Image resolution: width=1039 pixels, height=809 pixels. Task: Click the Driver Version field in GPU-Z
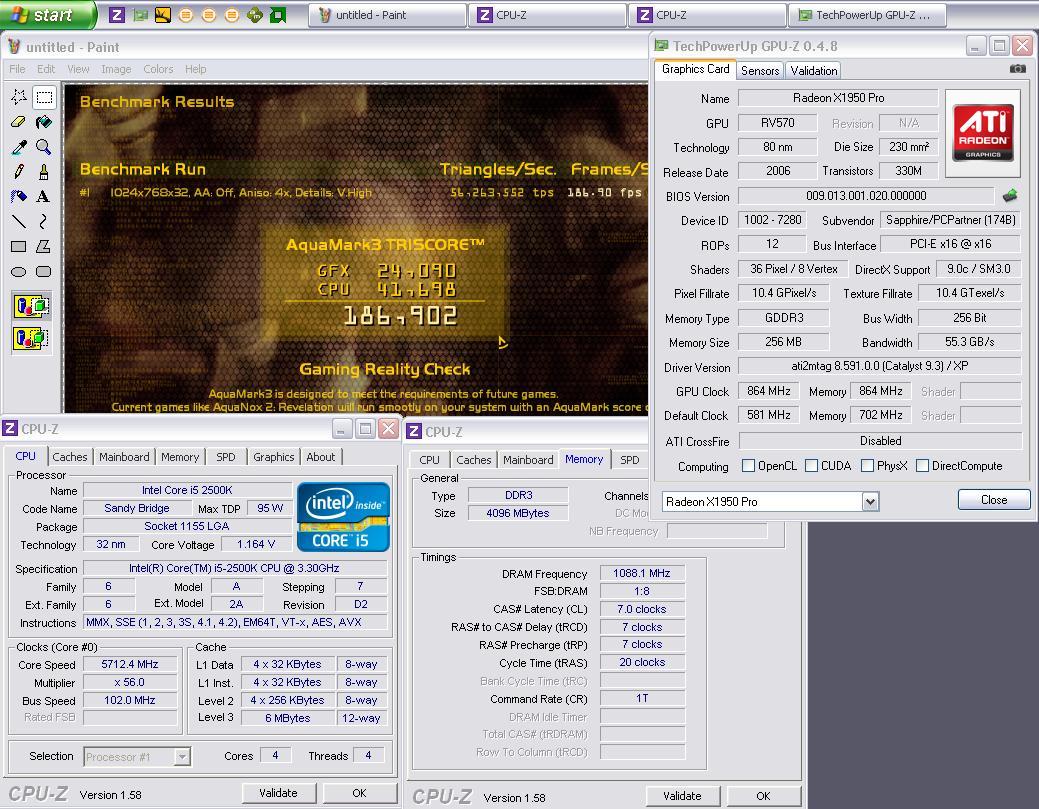[x=879, y=366]
